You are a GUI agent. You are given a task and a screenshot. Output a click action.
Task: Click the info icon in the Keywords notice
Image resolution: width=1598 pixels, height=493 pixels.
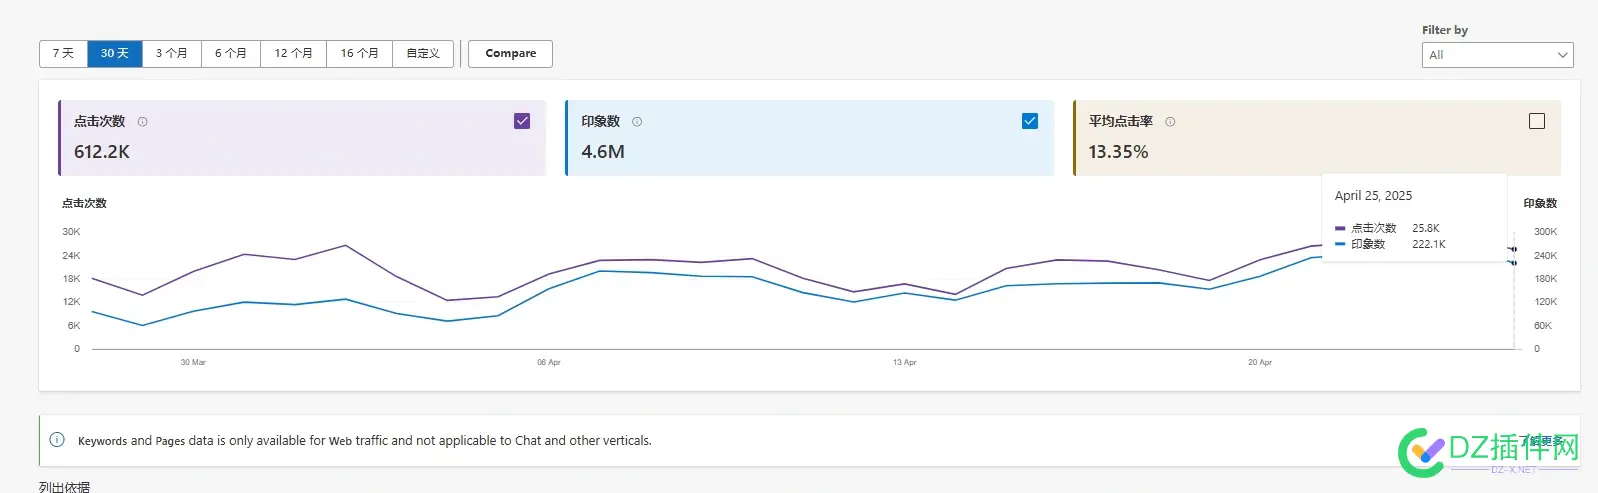coord(57,440)
